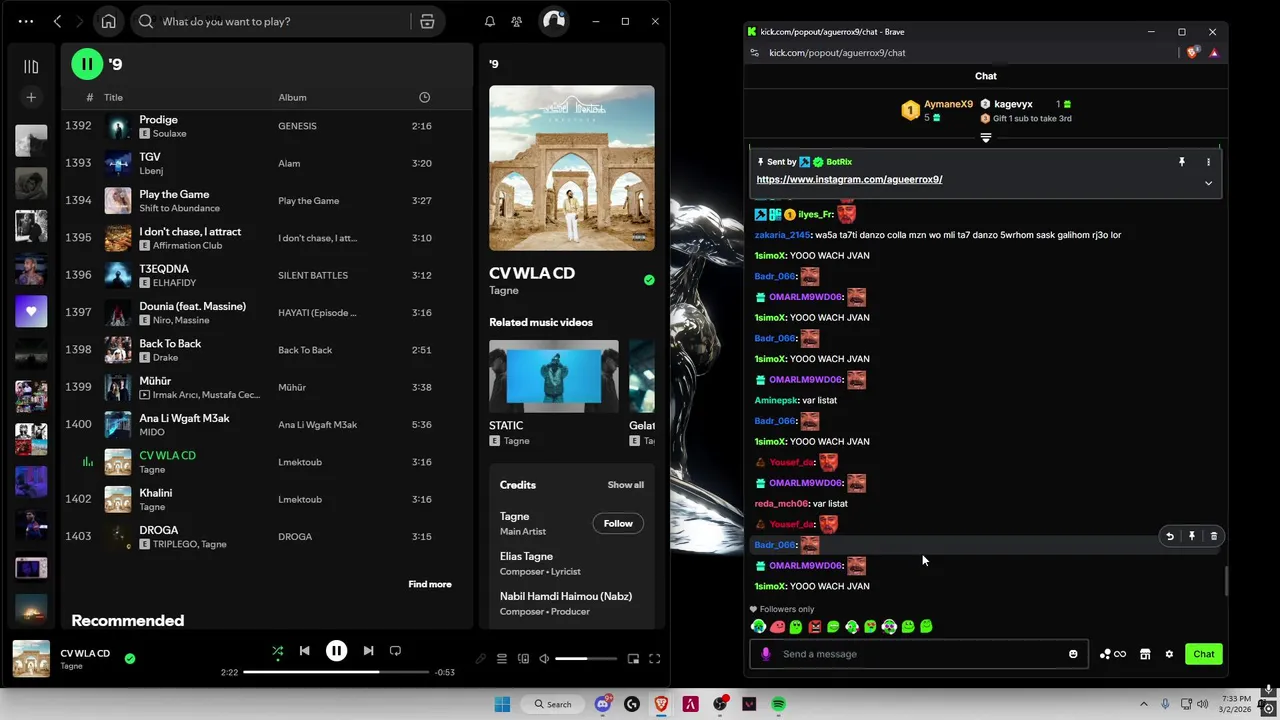Seek on the song progress bar
Viewport: 1280px width, 720px height.
tap(338, 672)
